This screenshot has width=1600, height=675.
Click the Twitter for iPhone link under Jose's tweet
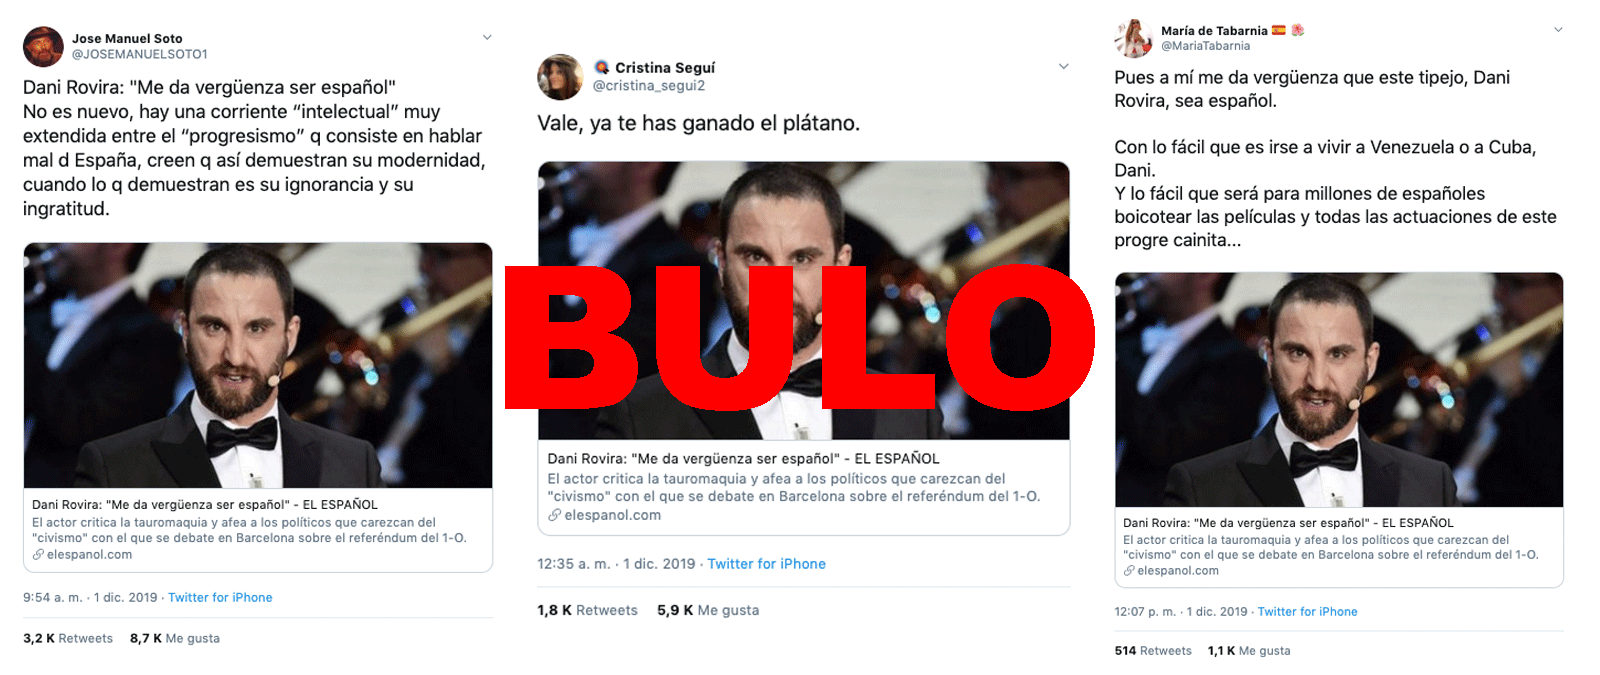pyautogui.click(x=220, y=597)
